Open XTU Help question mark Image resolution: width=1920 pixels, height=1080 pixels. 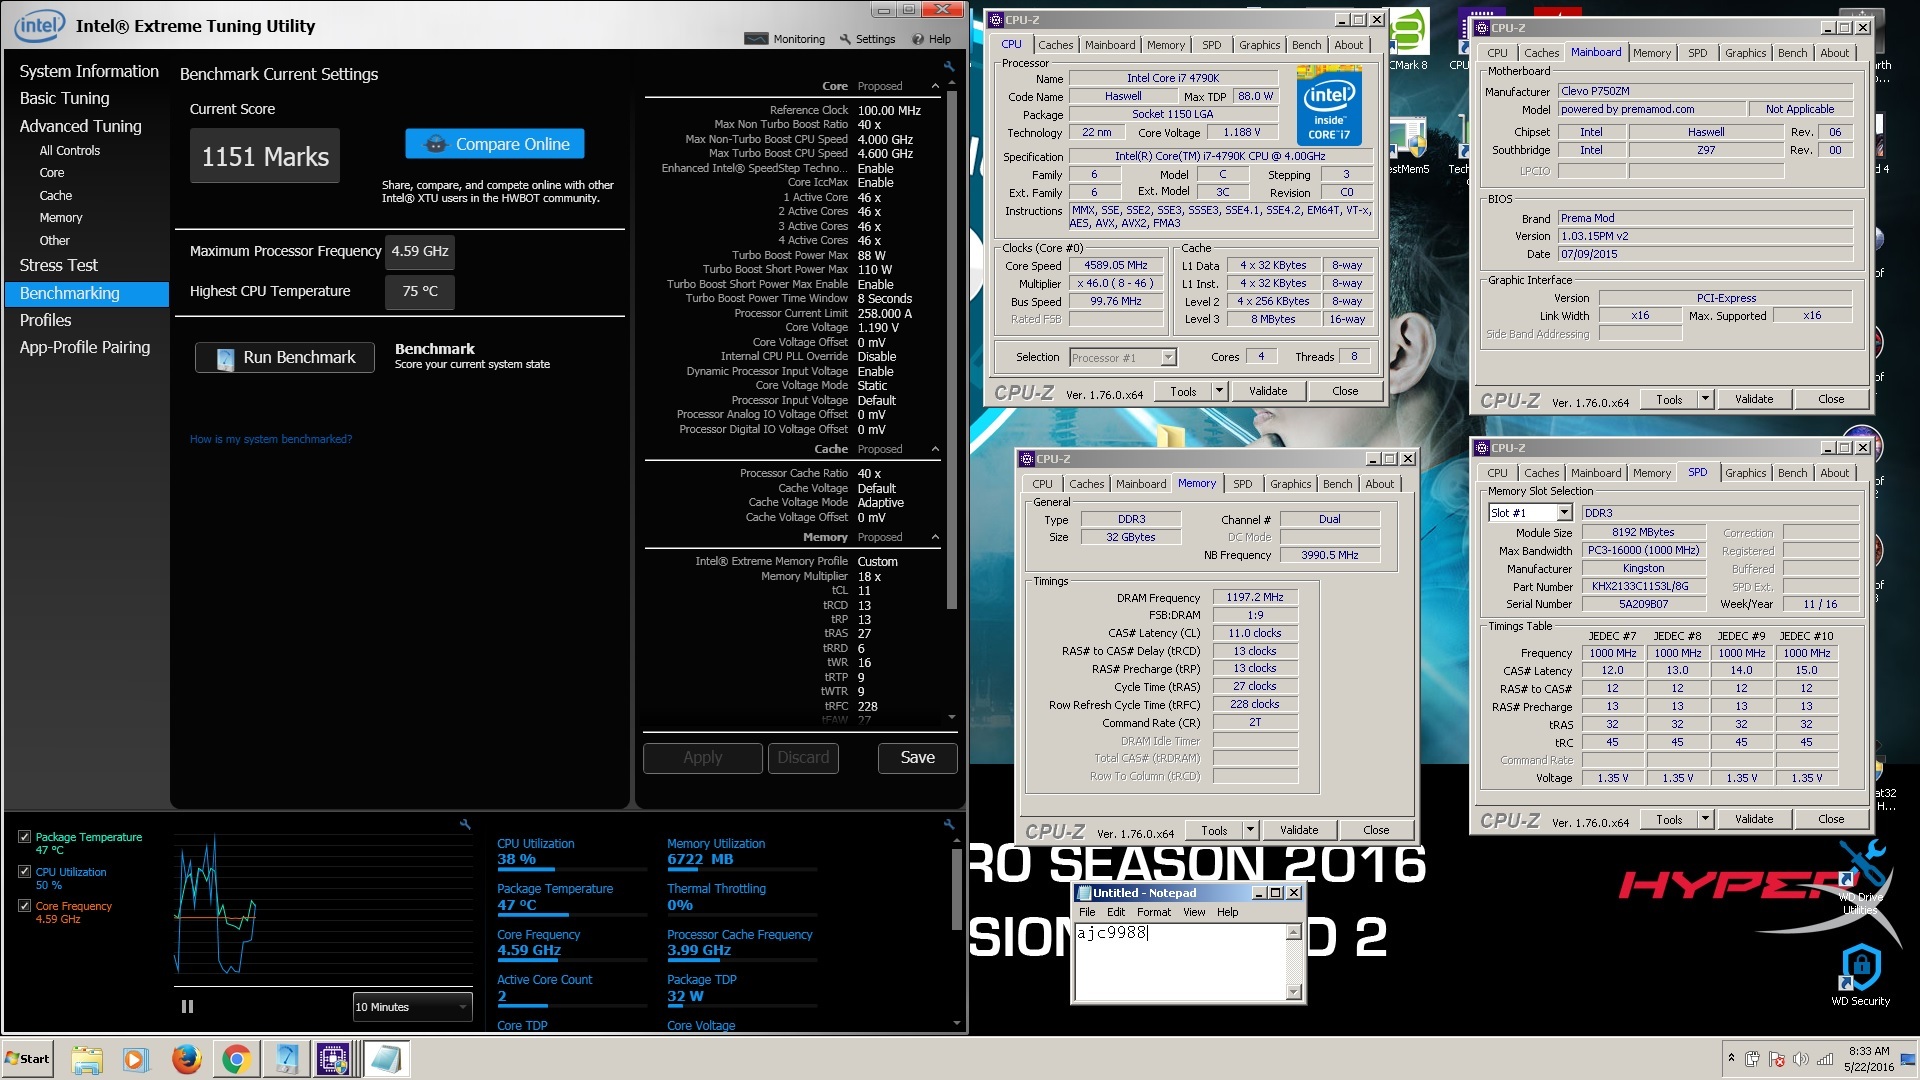coord(918,39)
